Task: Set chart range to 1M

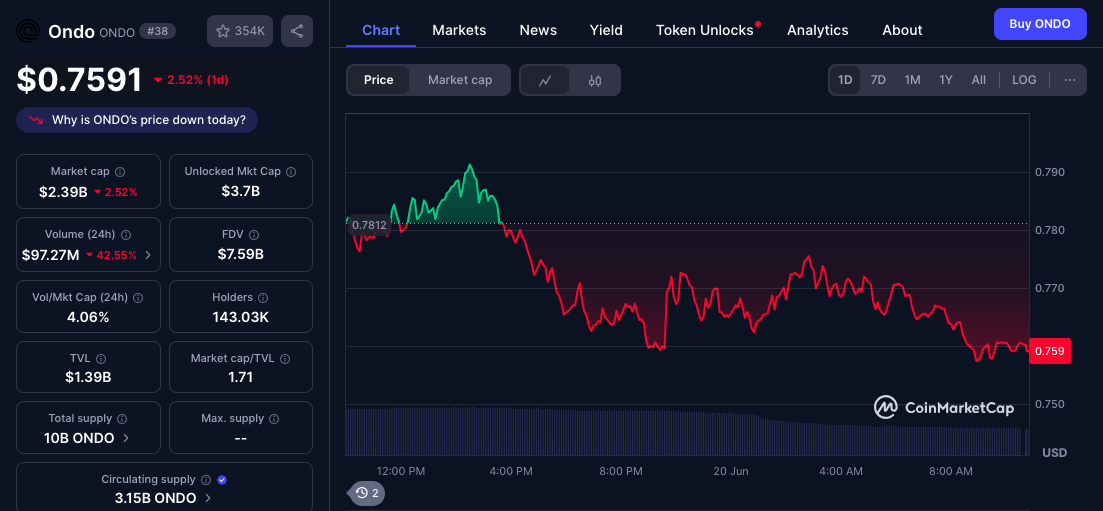Action: click(x=912, y=80)
